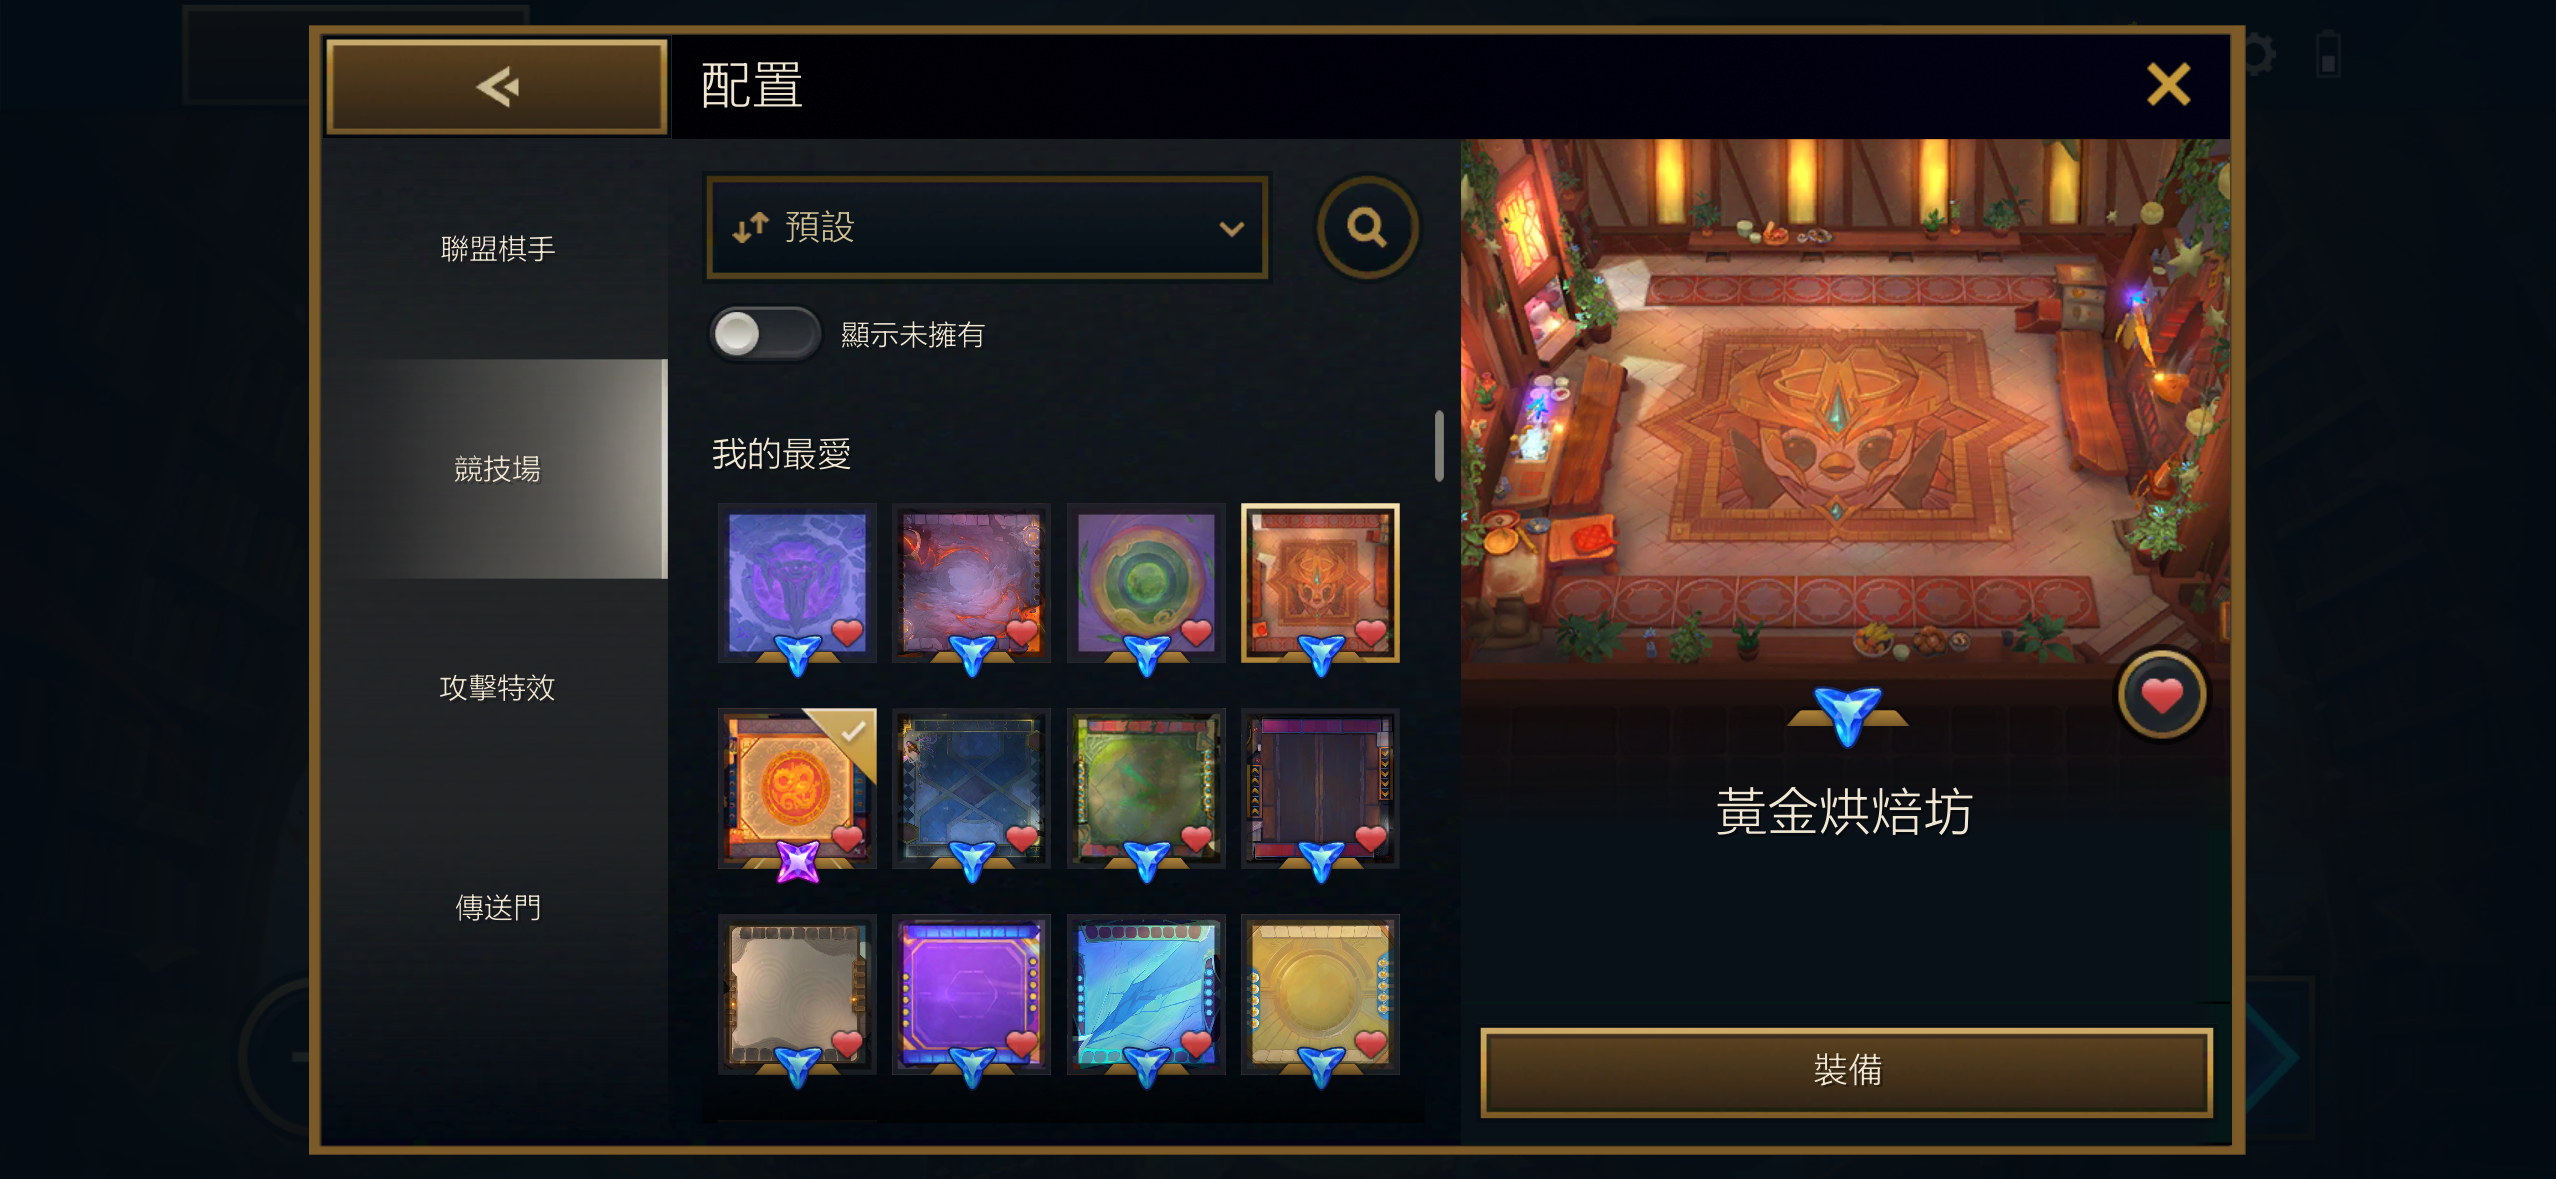The height and width of the screenshot is (1179, 2556).
Task: Select the equipped orange dragon arena thumbnail
Action: click(797, 787)
